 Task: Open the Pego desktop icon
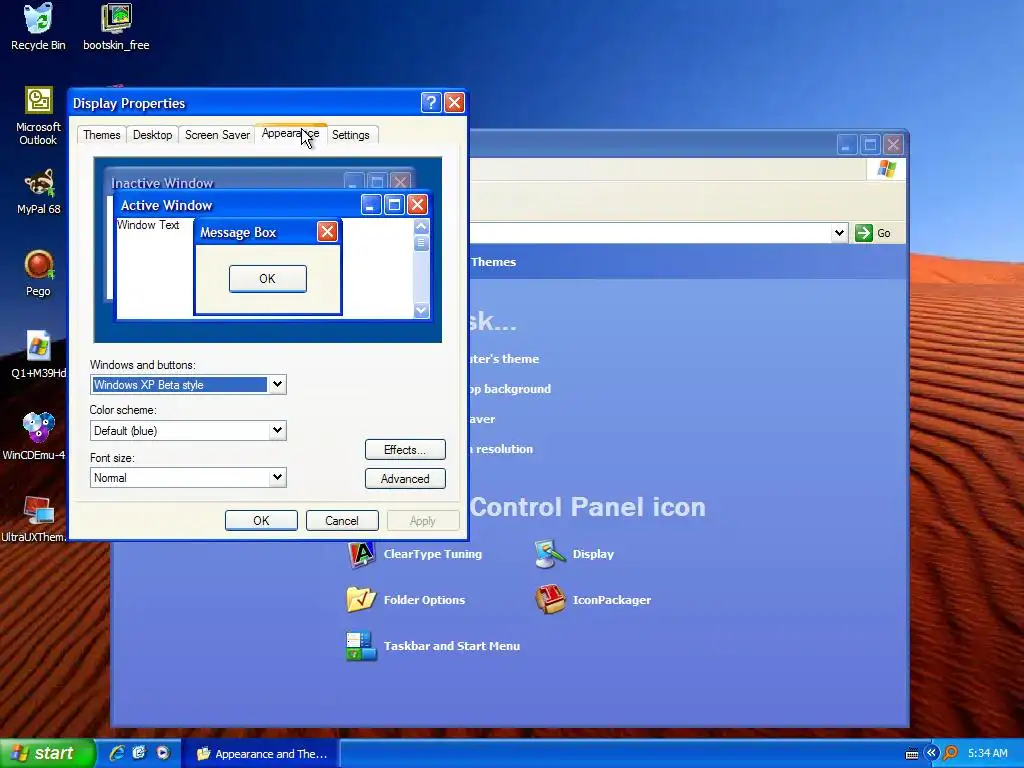point(38,274)
